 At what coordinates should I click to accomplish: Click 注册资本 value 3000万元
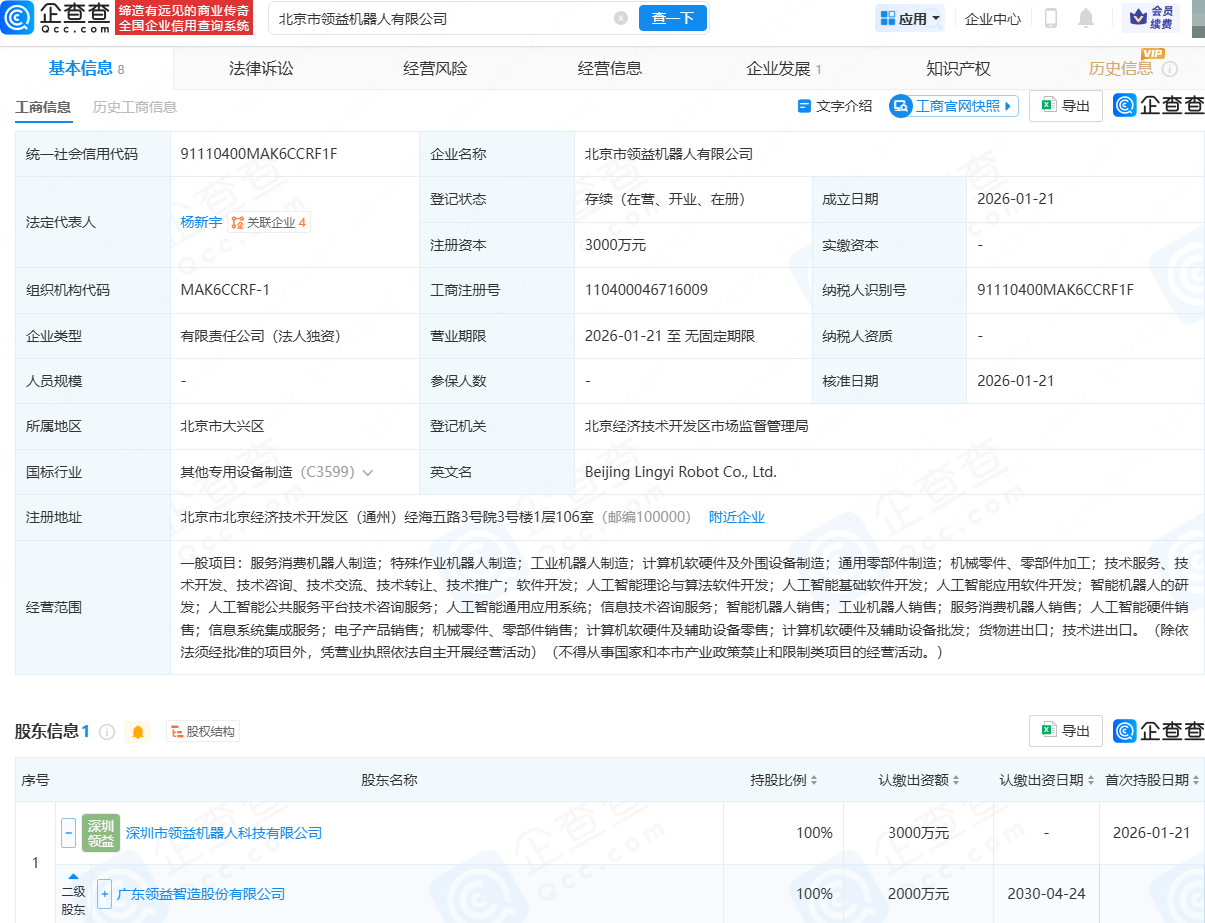click(615, 245)
